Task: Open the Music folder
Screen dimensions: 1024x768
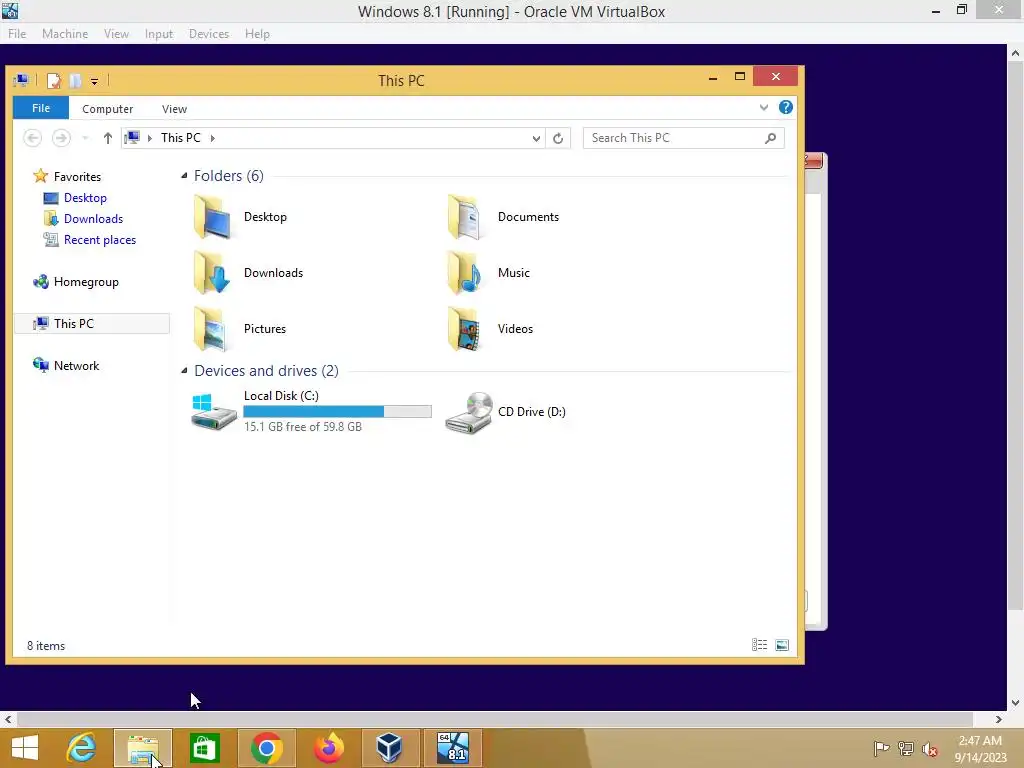Action: click(488, 273)
